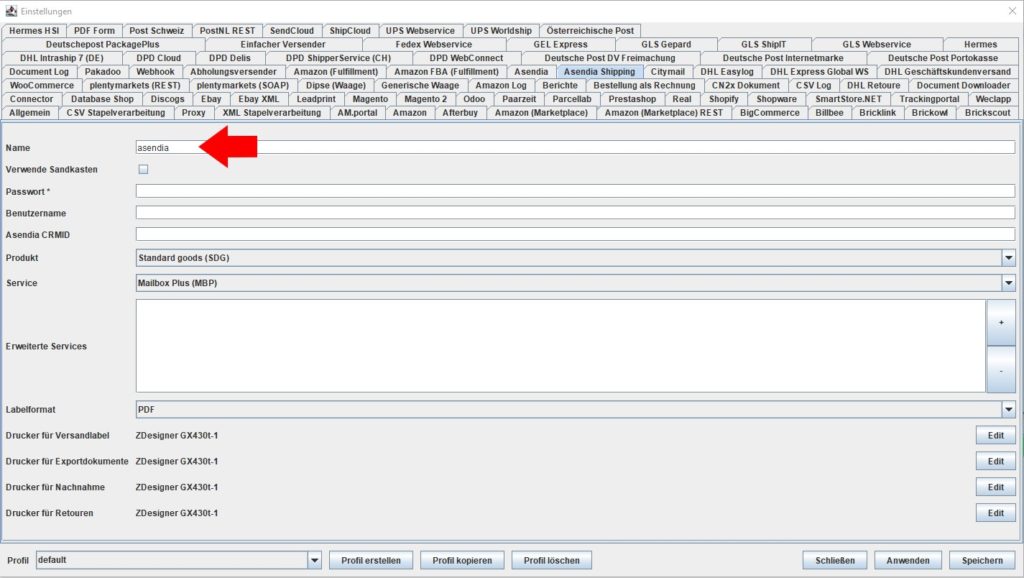Open the CSV Stapelverarbeitung tab
Screen dimensions: 1024x578
116,113
